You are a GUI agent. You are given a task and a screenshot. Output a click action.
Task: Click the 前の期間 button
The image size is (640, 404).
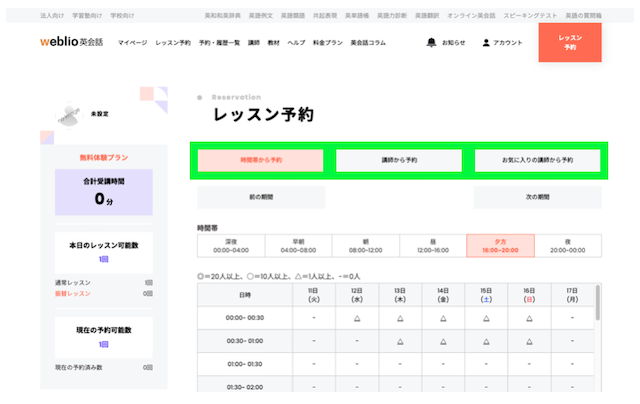coord(261,197)
